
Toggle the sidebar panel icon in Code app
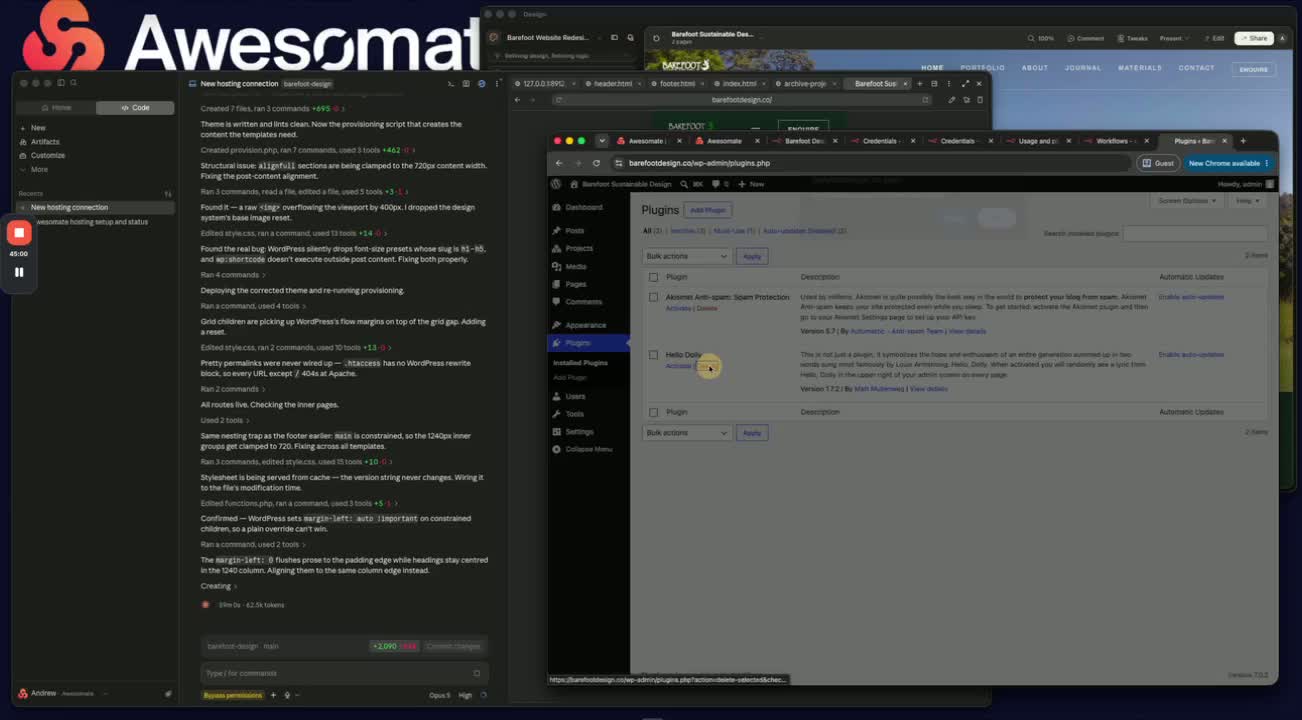[x=60, y=83]
